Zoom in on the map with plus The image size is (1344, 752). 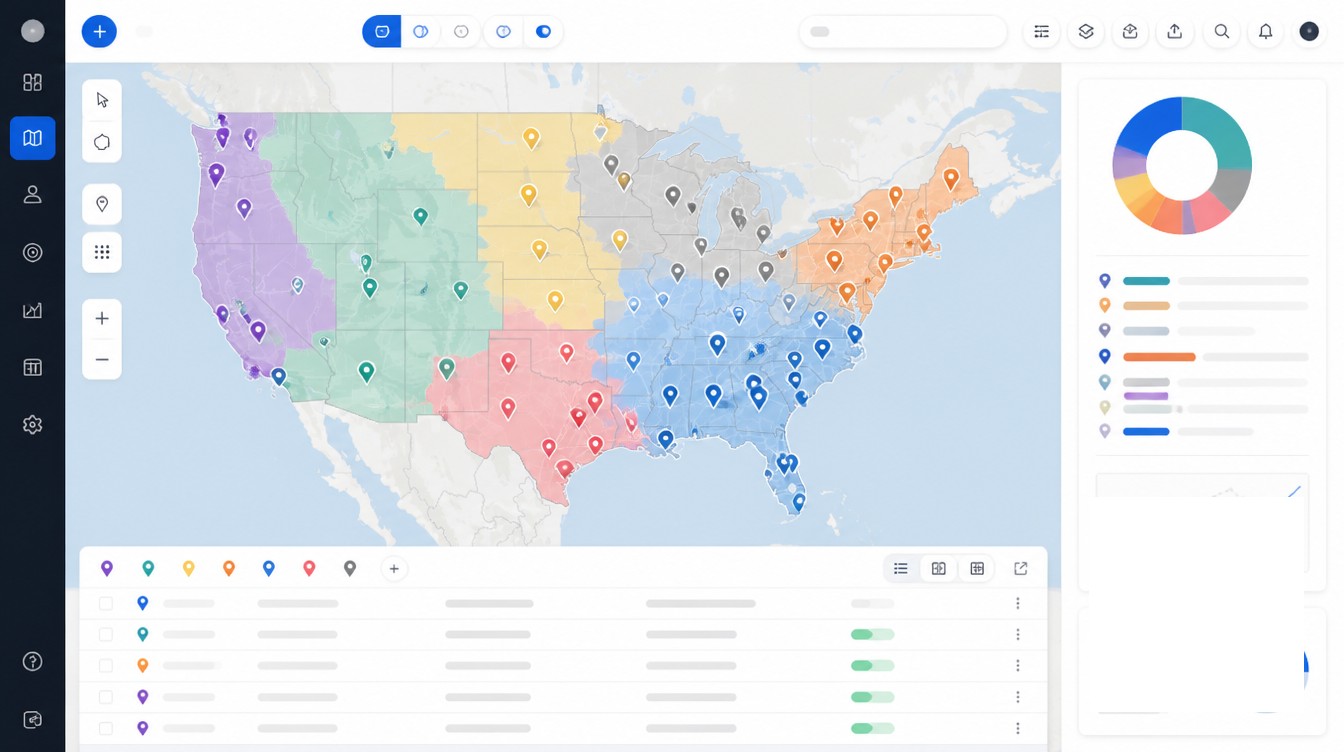click(102, 319)
